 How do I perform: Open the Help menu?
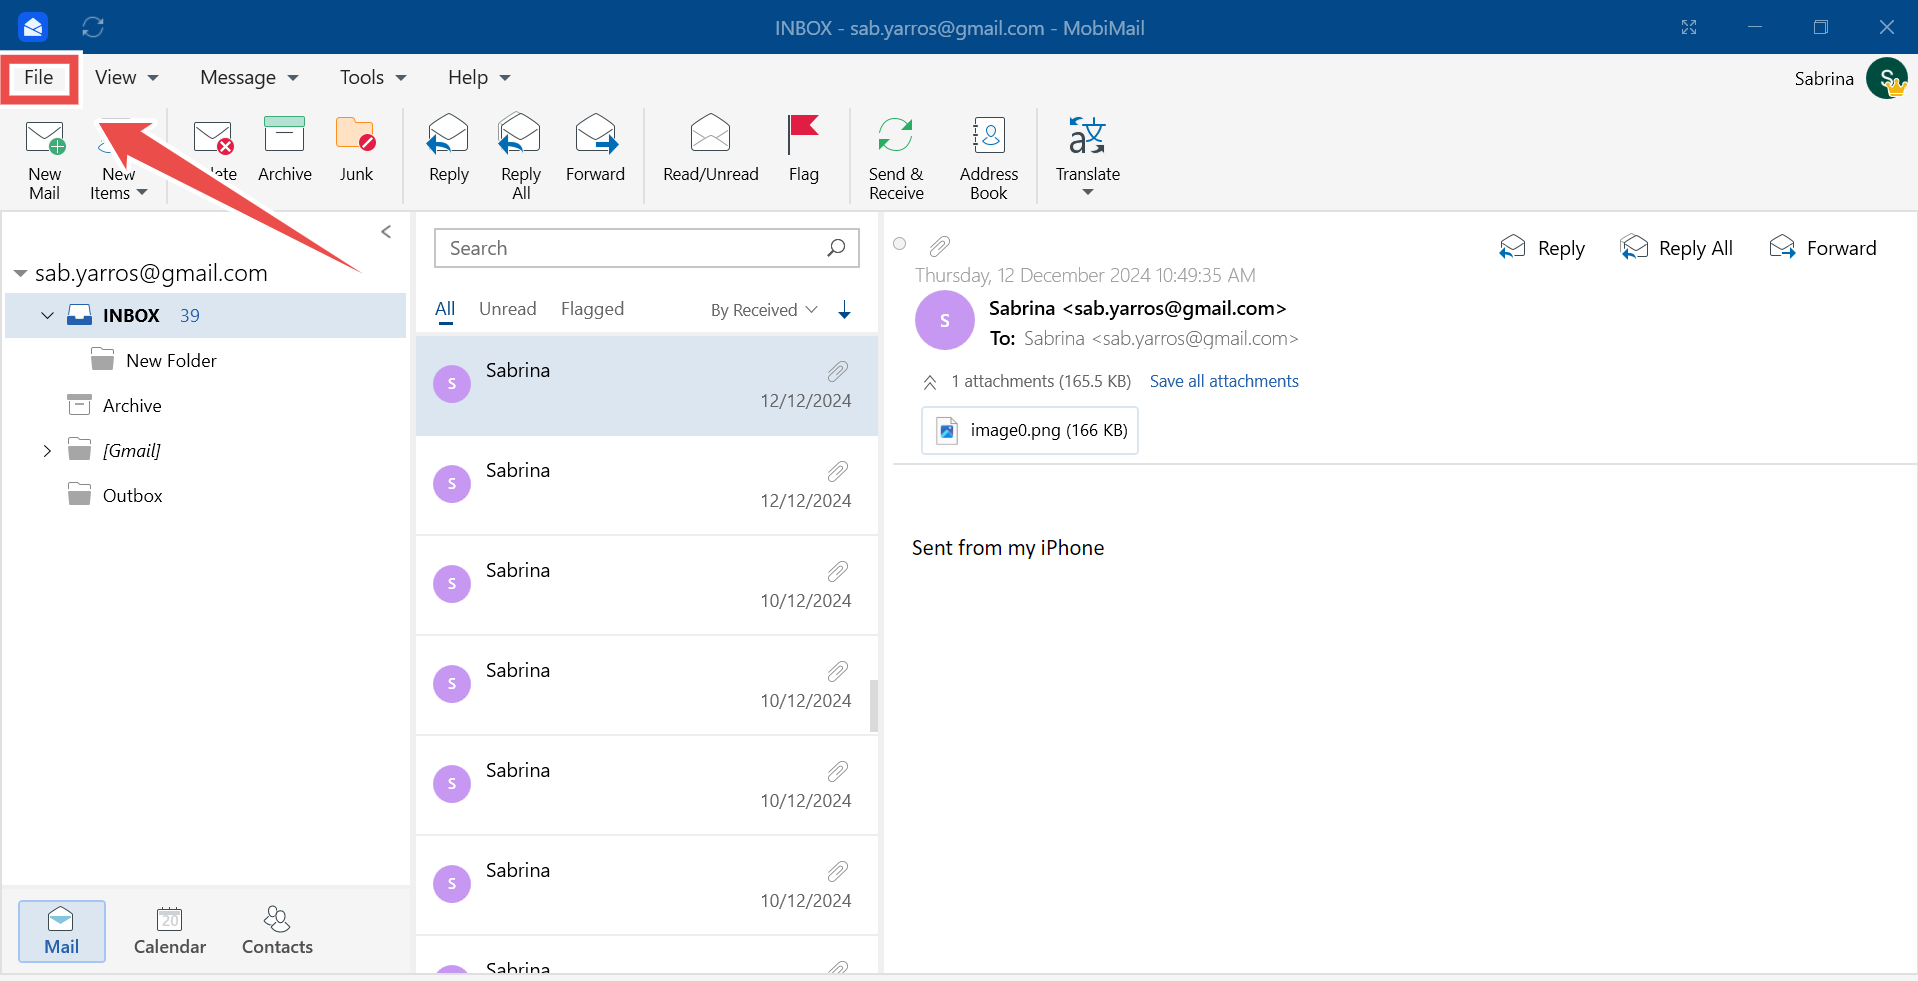[x=479, y=78]
